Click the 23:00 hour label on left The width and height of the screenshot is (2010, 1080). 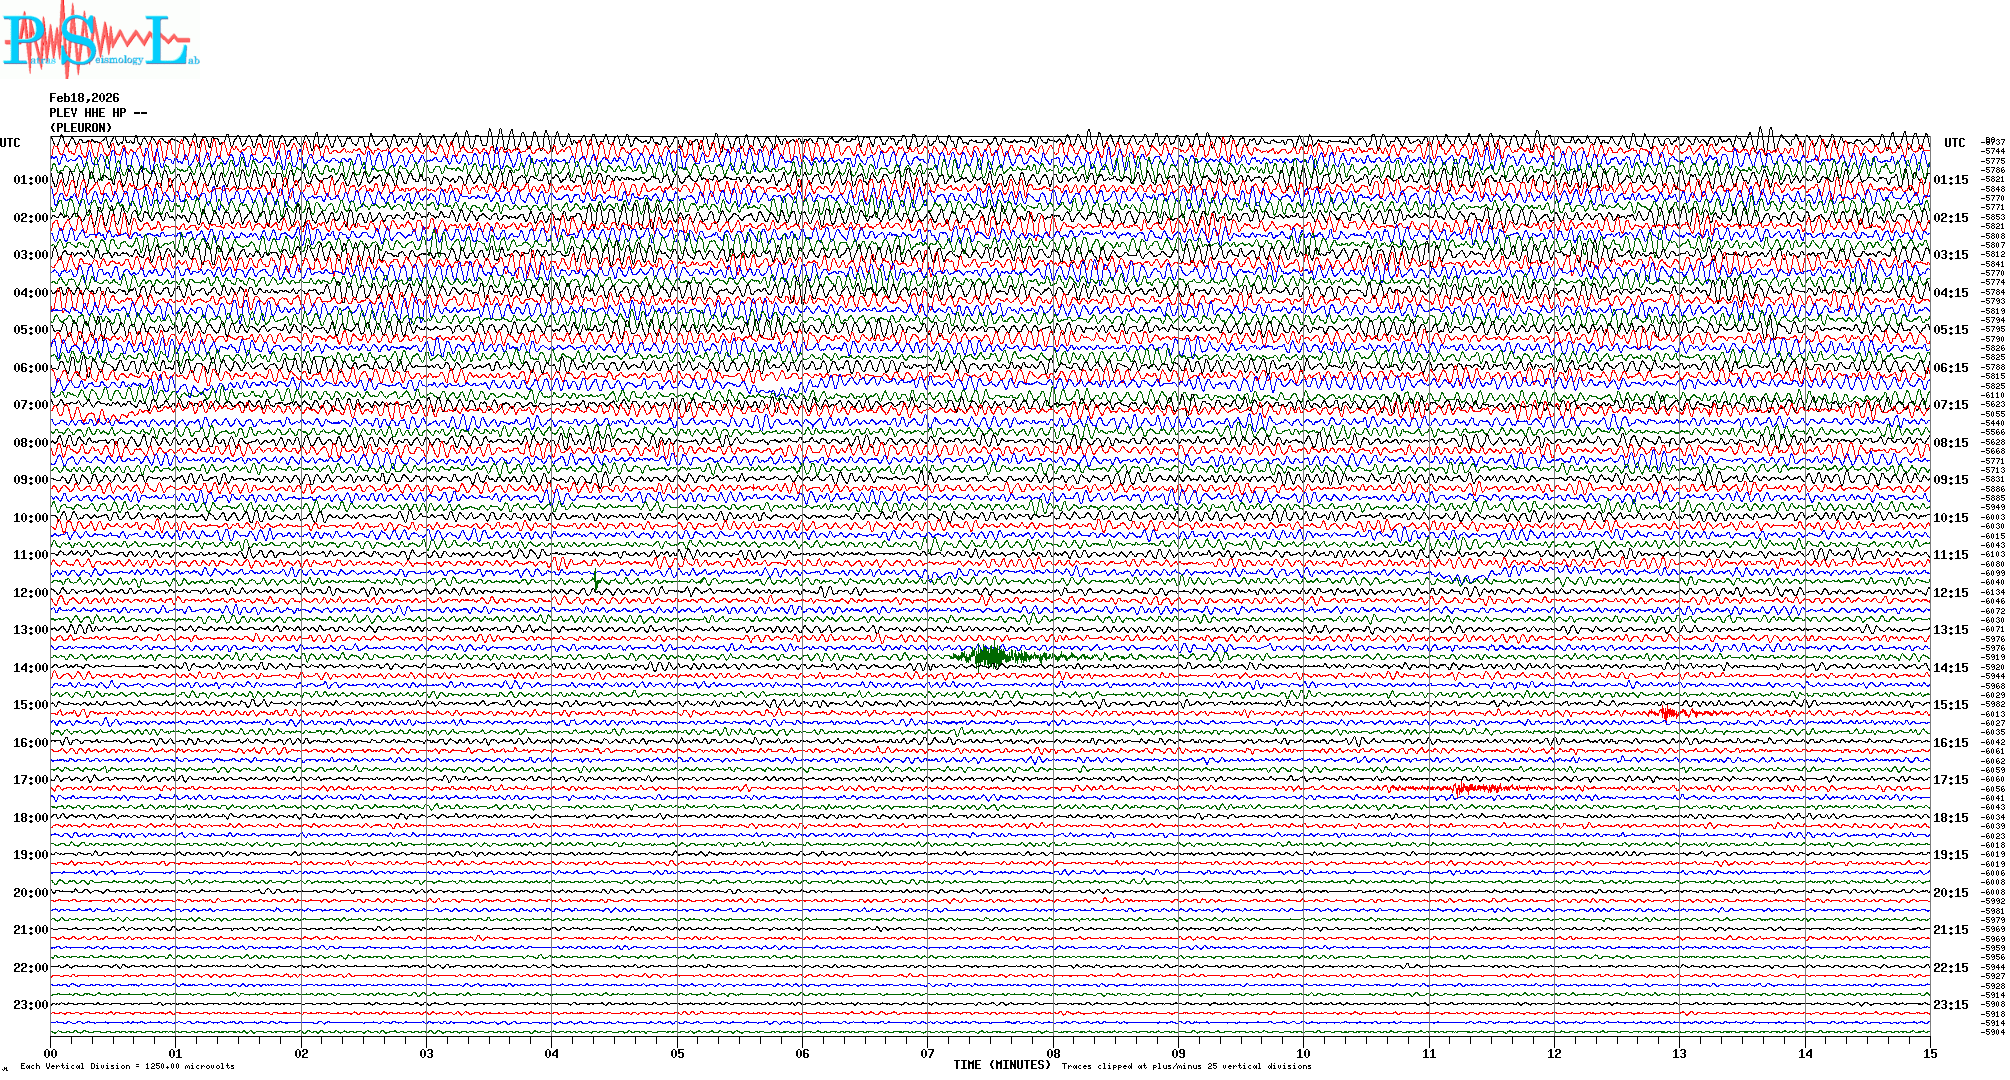pyautogui.click(x=30, y=1005)
